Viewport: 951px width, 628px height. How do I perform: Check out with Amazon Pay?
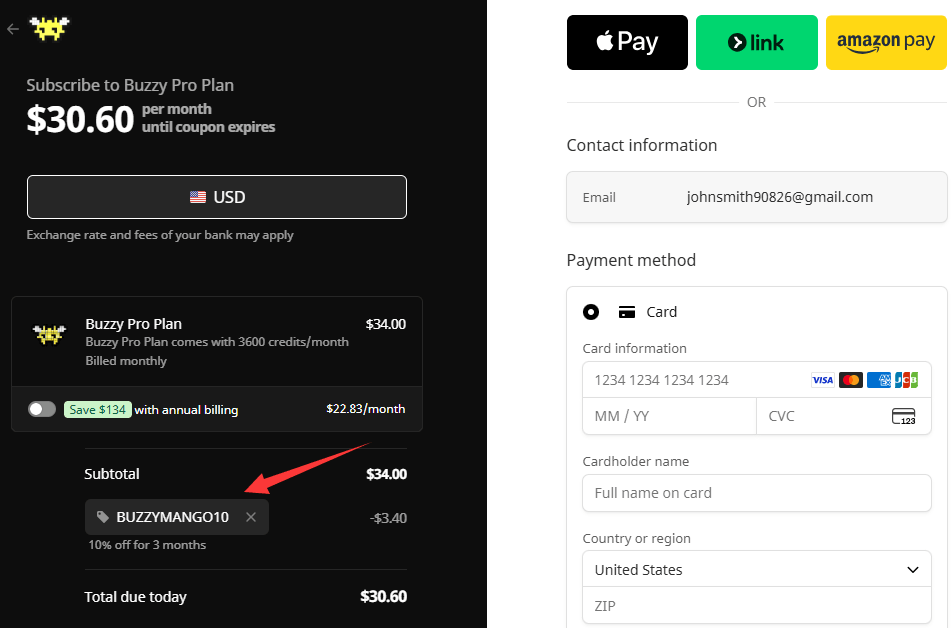coord(886,42)
